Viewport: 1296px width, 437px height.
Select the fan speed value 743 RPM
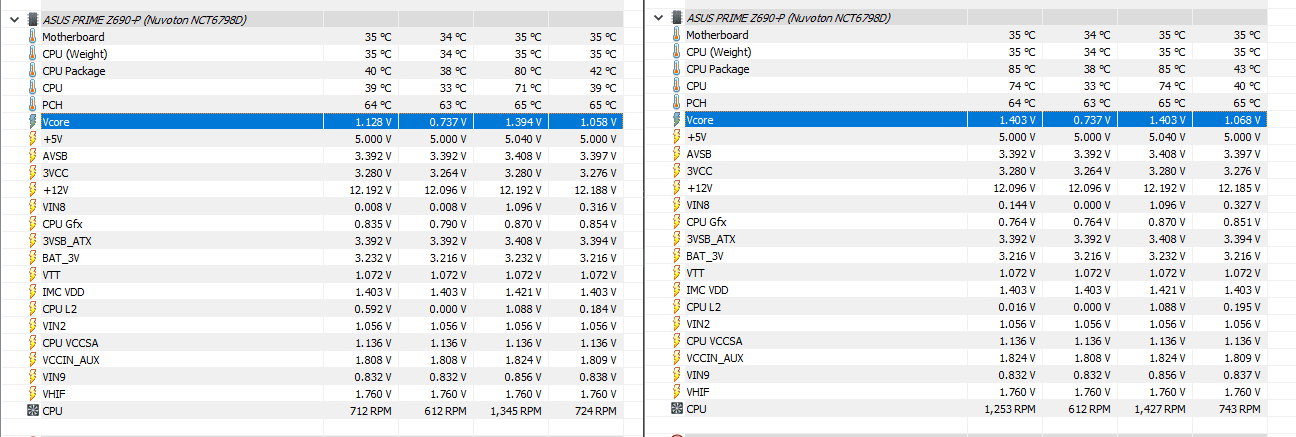point(1240,410)
